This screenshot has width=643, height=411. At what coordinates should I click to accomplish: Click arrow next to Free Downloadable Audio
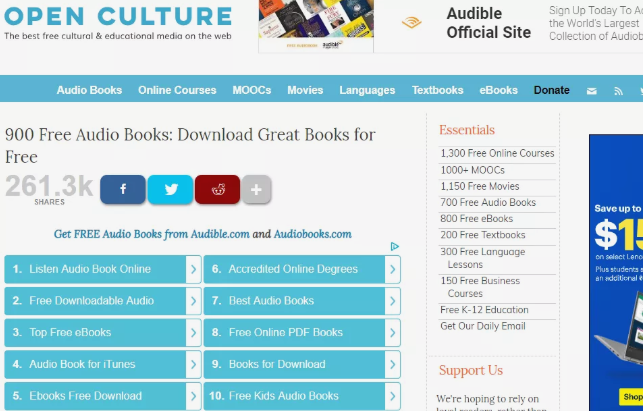194,301
